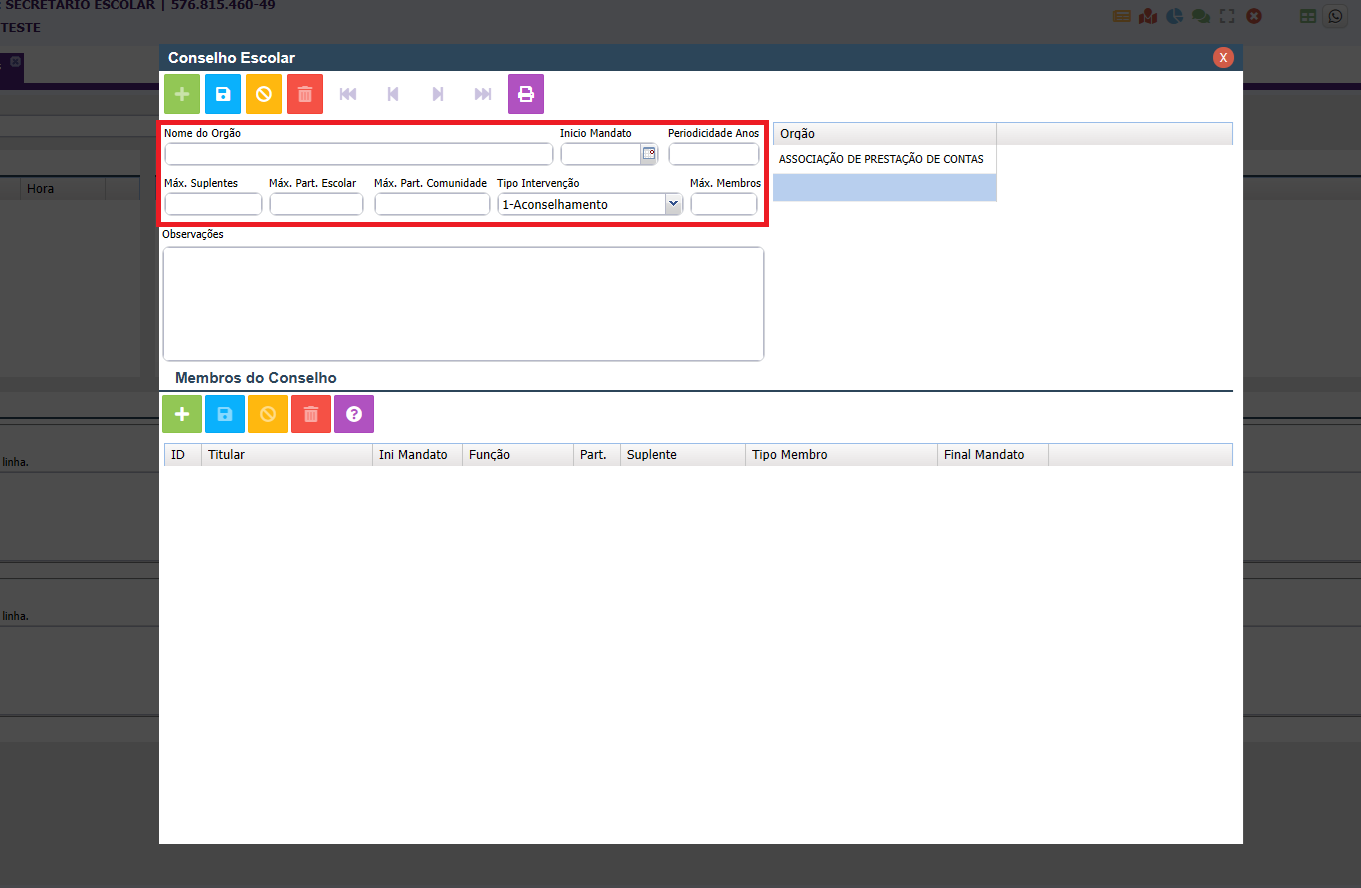Viewport: 1361px width, 888px height.
Task: Delete the record using the red trash icon
Action: (305, 94)
